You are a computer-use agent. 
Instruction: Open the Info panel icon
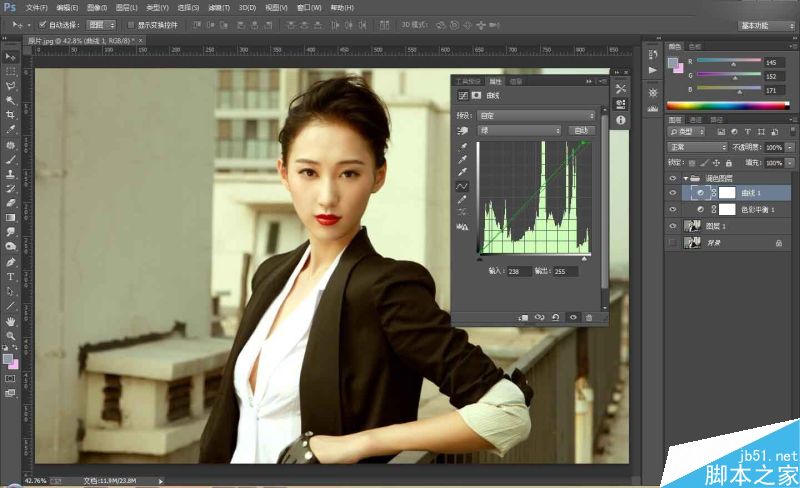[620, 120]
